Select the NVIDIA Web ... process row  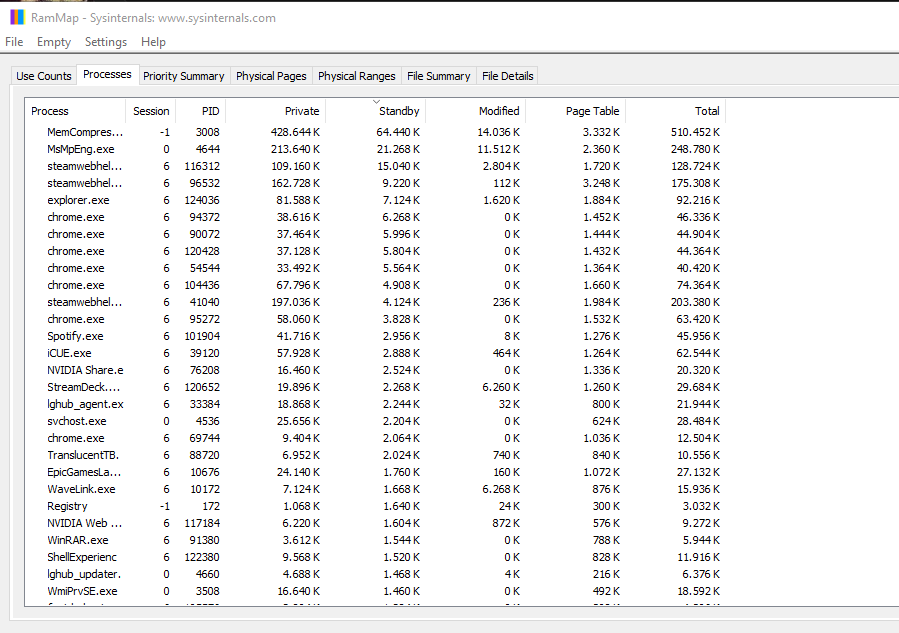click(376, 523)
